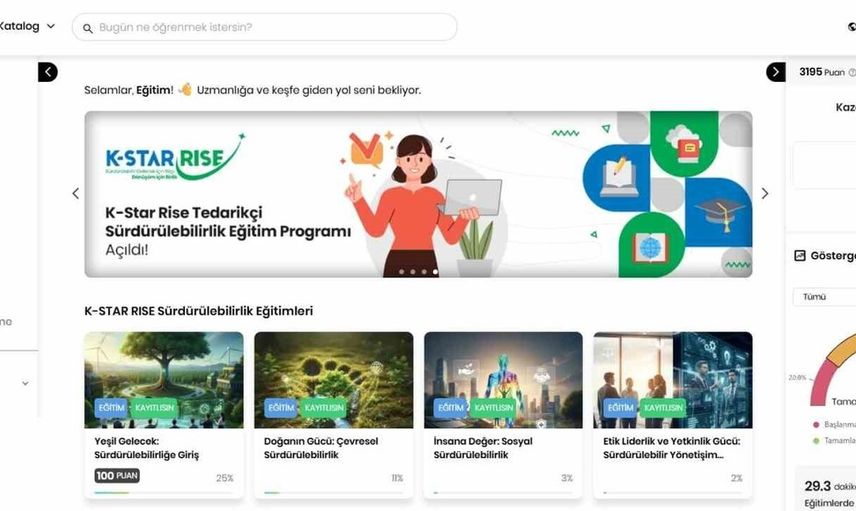Go to the previous banner slide
This screenshot has height=511, width=856.
tap(75, 193)
